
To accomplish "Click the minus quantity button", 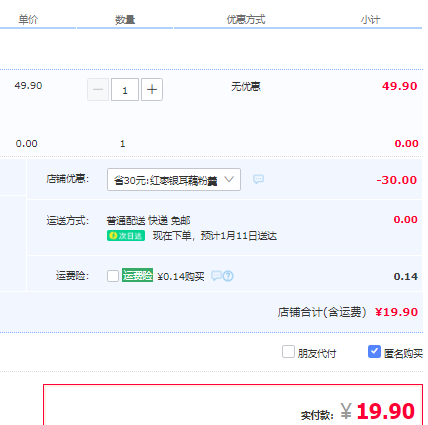I will pos(98,90).
